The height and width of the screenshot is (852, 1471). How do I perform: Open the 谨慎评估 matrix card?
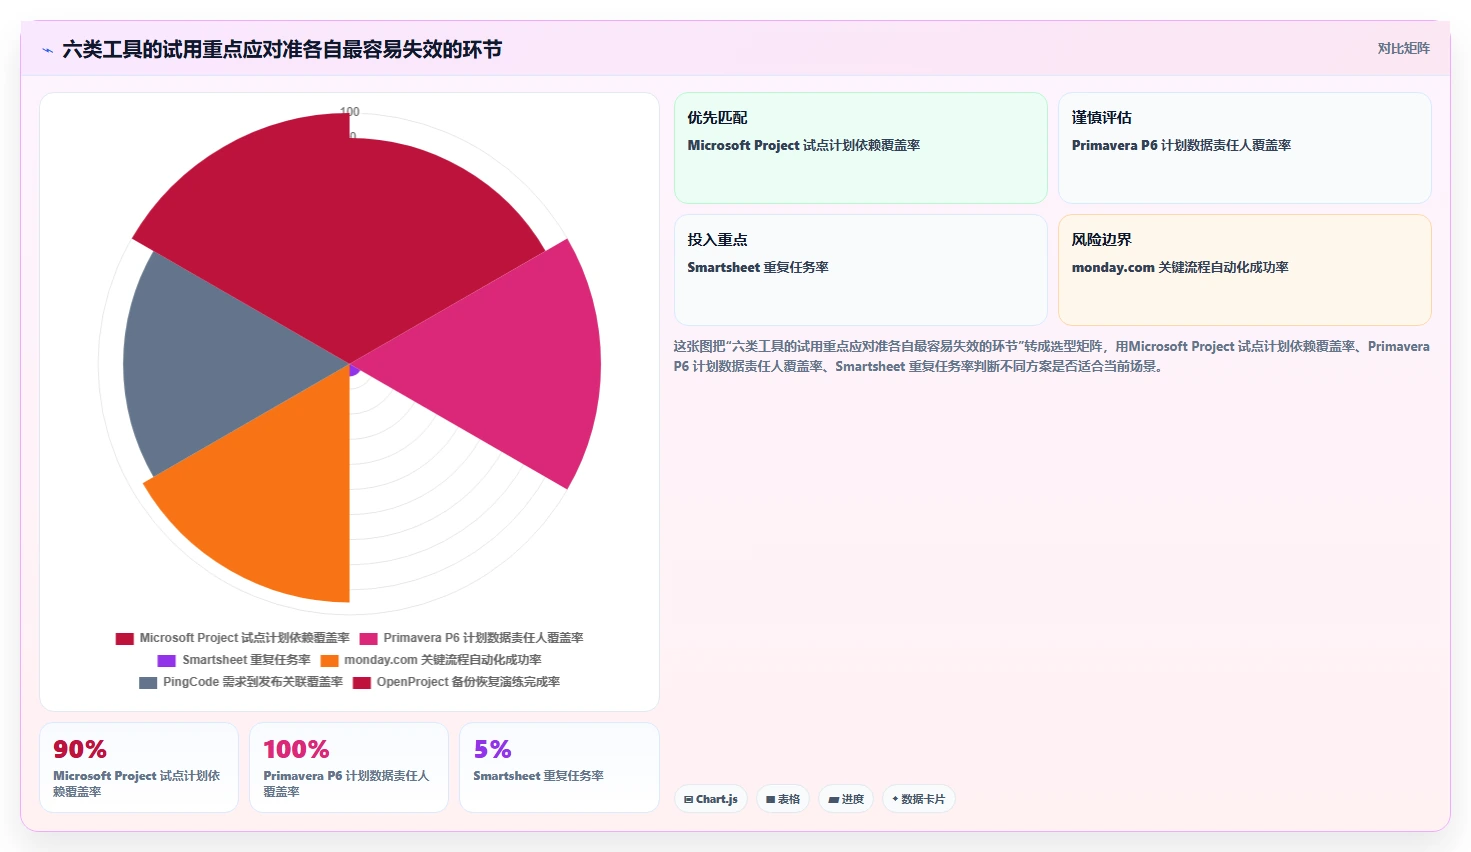pyautogui.click(x=1245, y=148)
